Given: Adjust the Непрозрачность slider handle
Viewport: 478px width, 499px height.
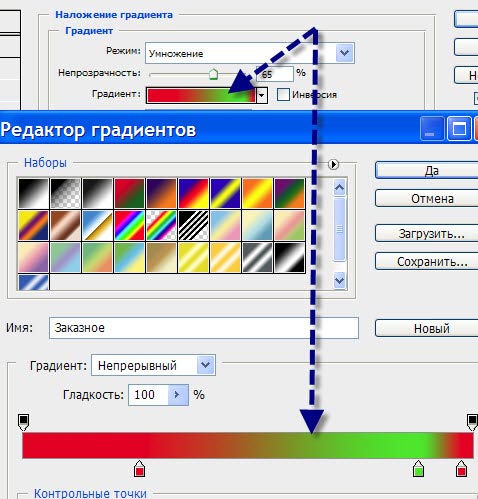Looking at the screenshot, I should pos(213,74).
